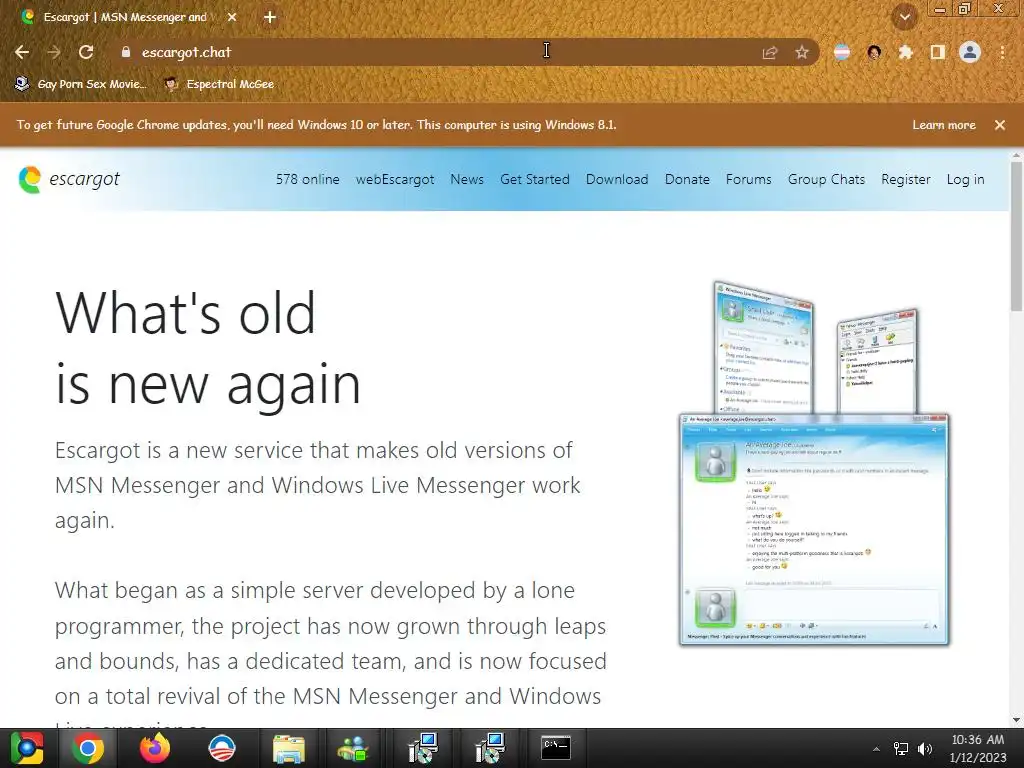The width and height of the screenshot is (1024, 768).
Task: Reload the escargot.chat page
Action: pyautogui.click(x=86, y=52)
